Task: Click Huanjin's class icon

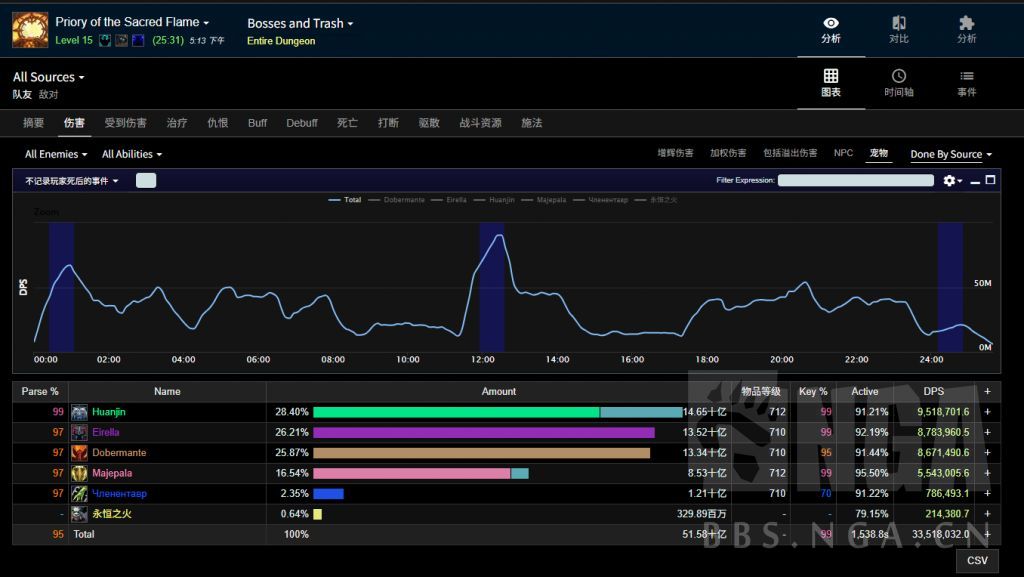Action: [x=80, y=412]
